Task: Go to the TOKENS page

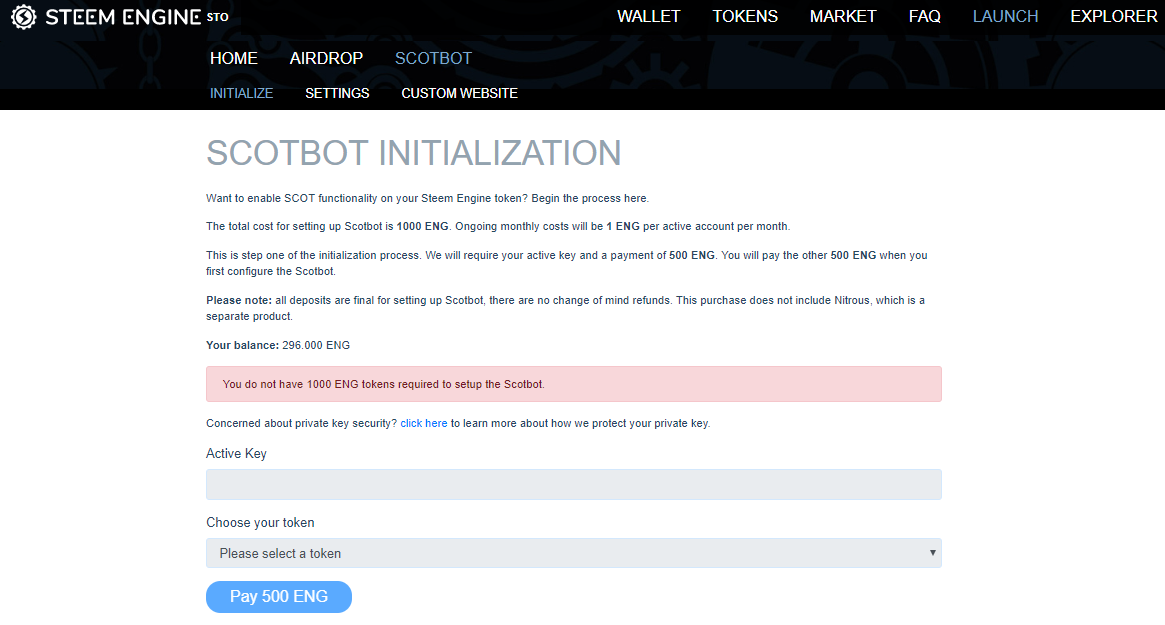Action: point(745,16)
